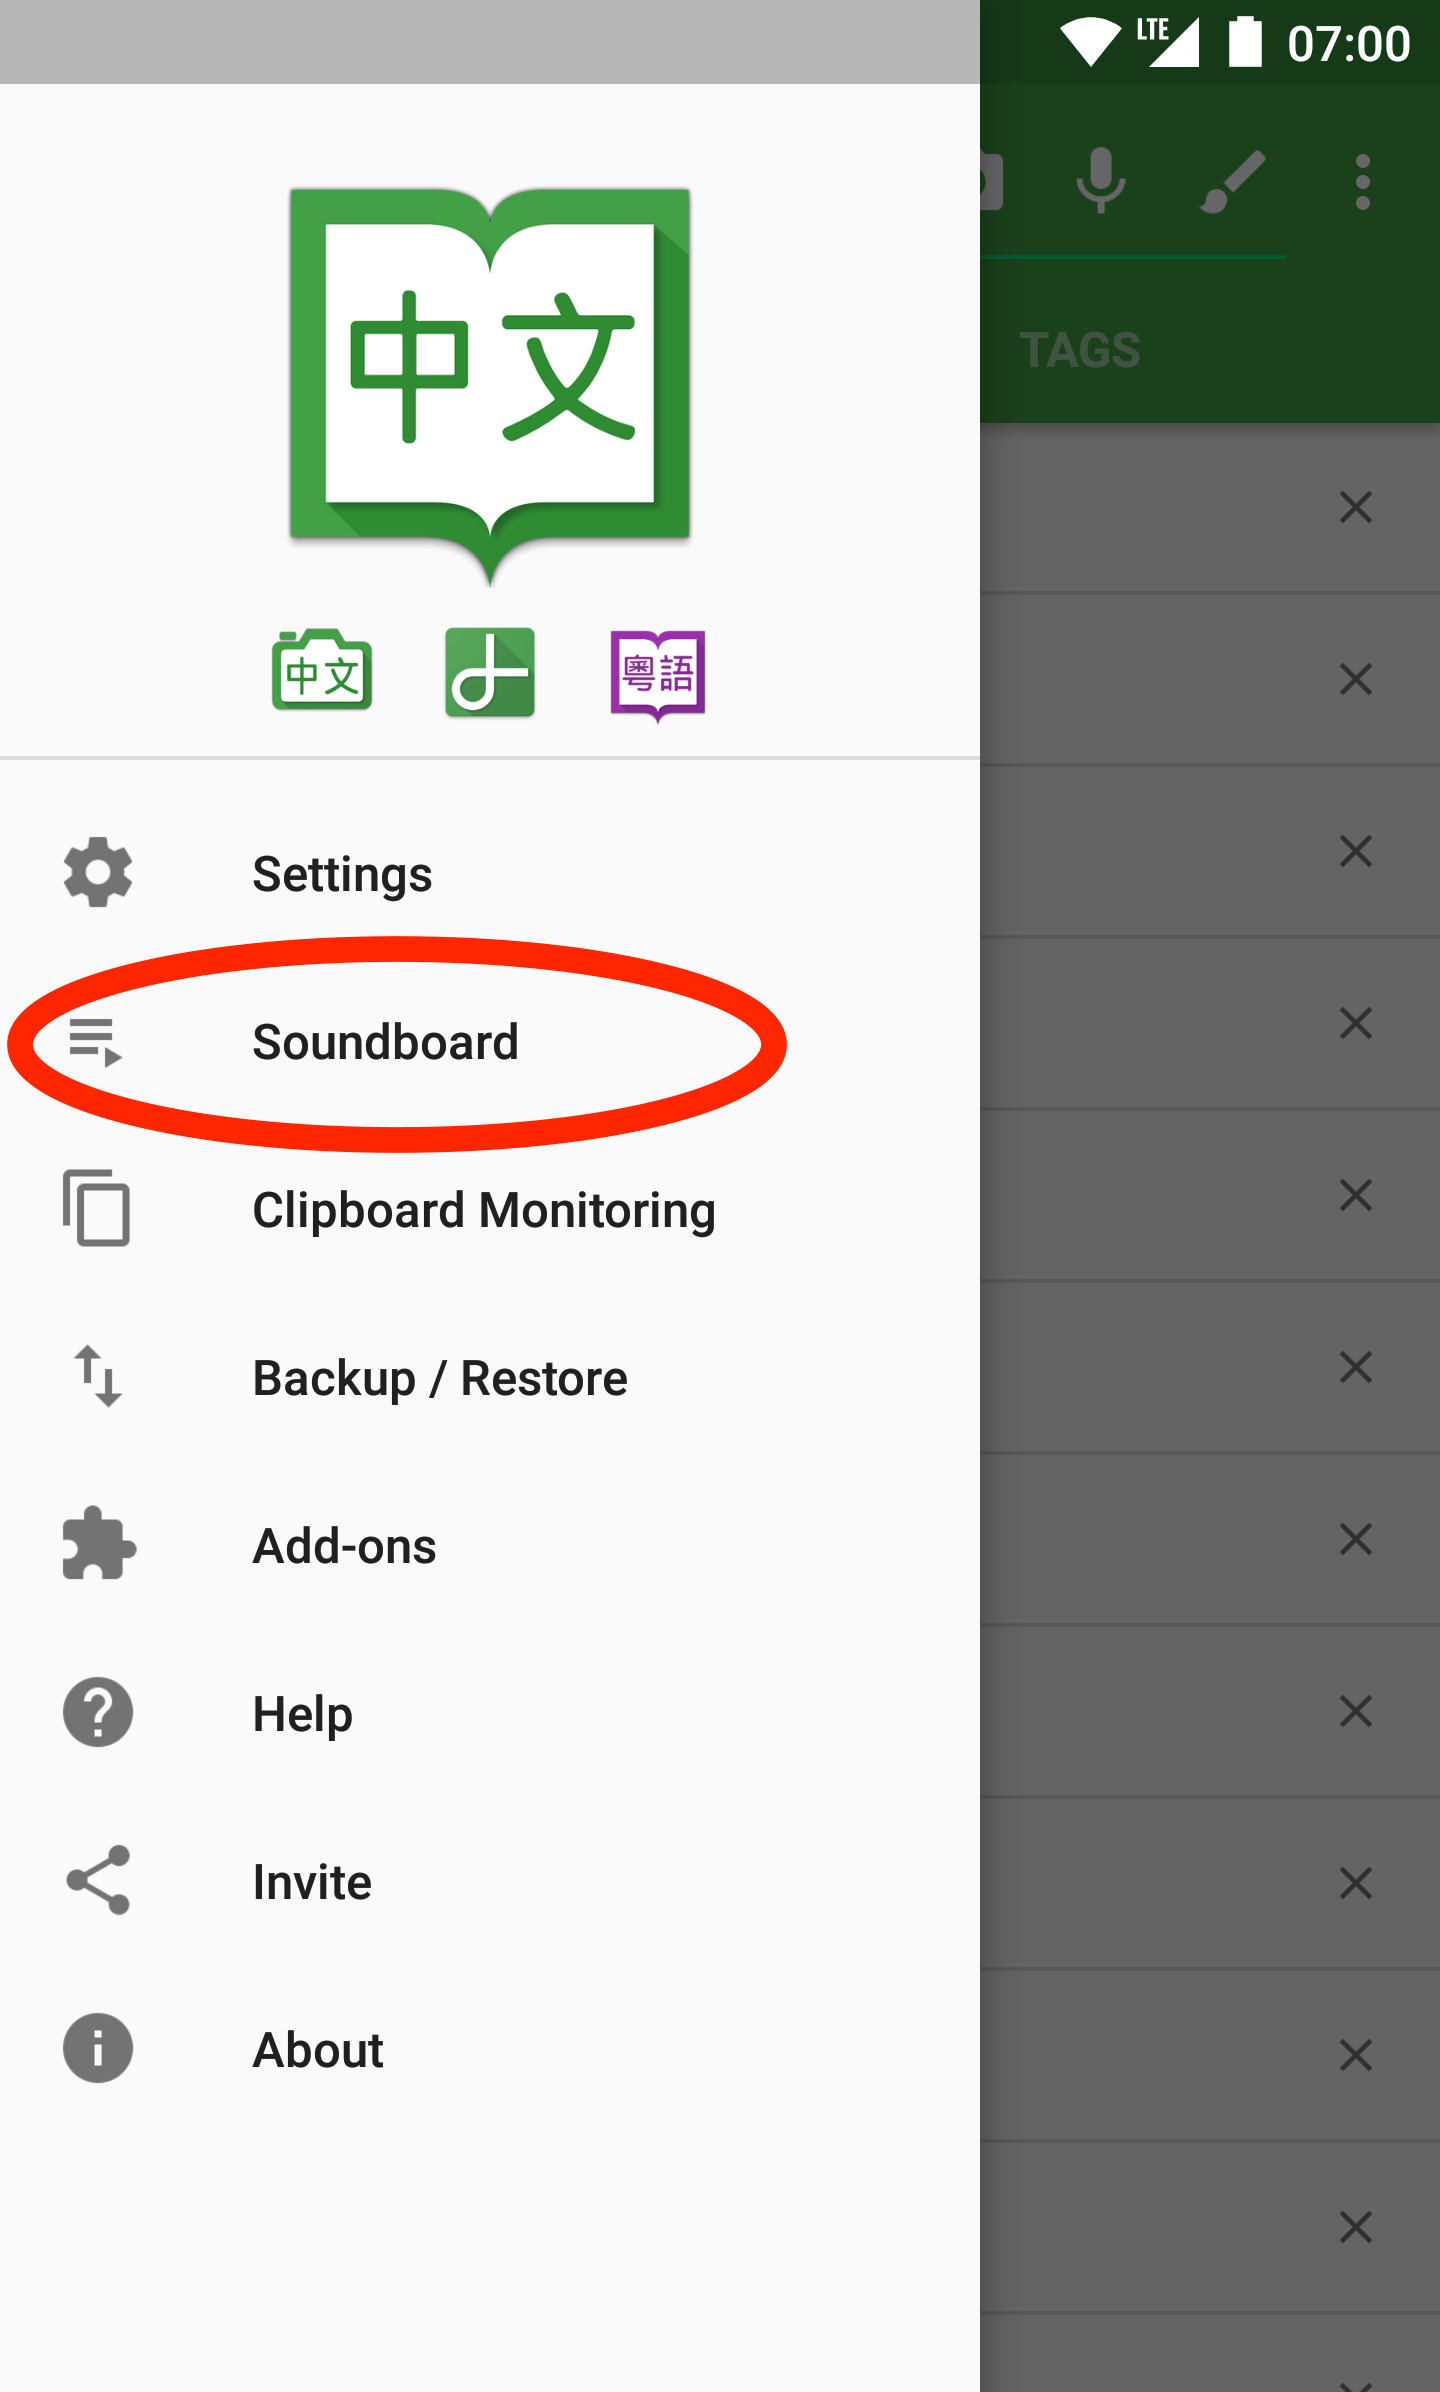
Task: Tap the Add-ons puzzle piece icon
Action: click(x=98, y=1545)
